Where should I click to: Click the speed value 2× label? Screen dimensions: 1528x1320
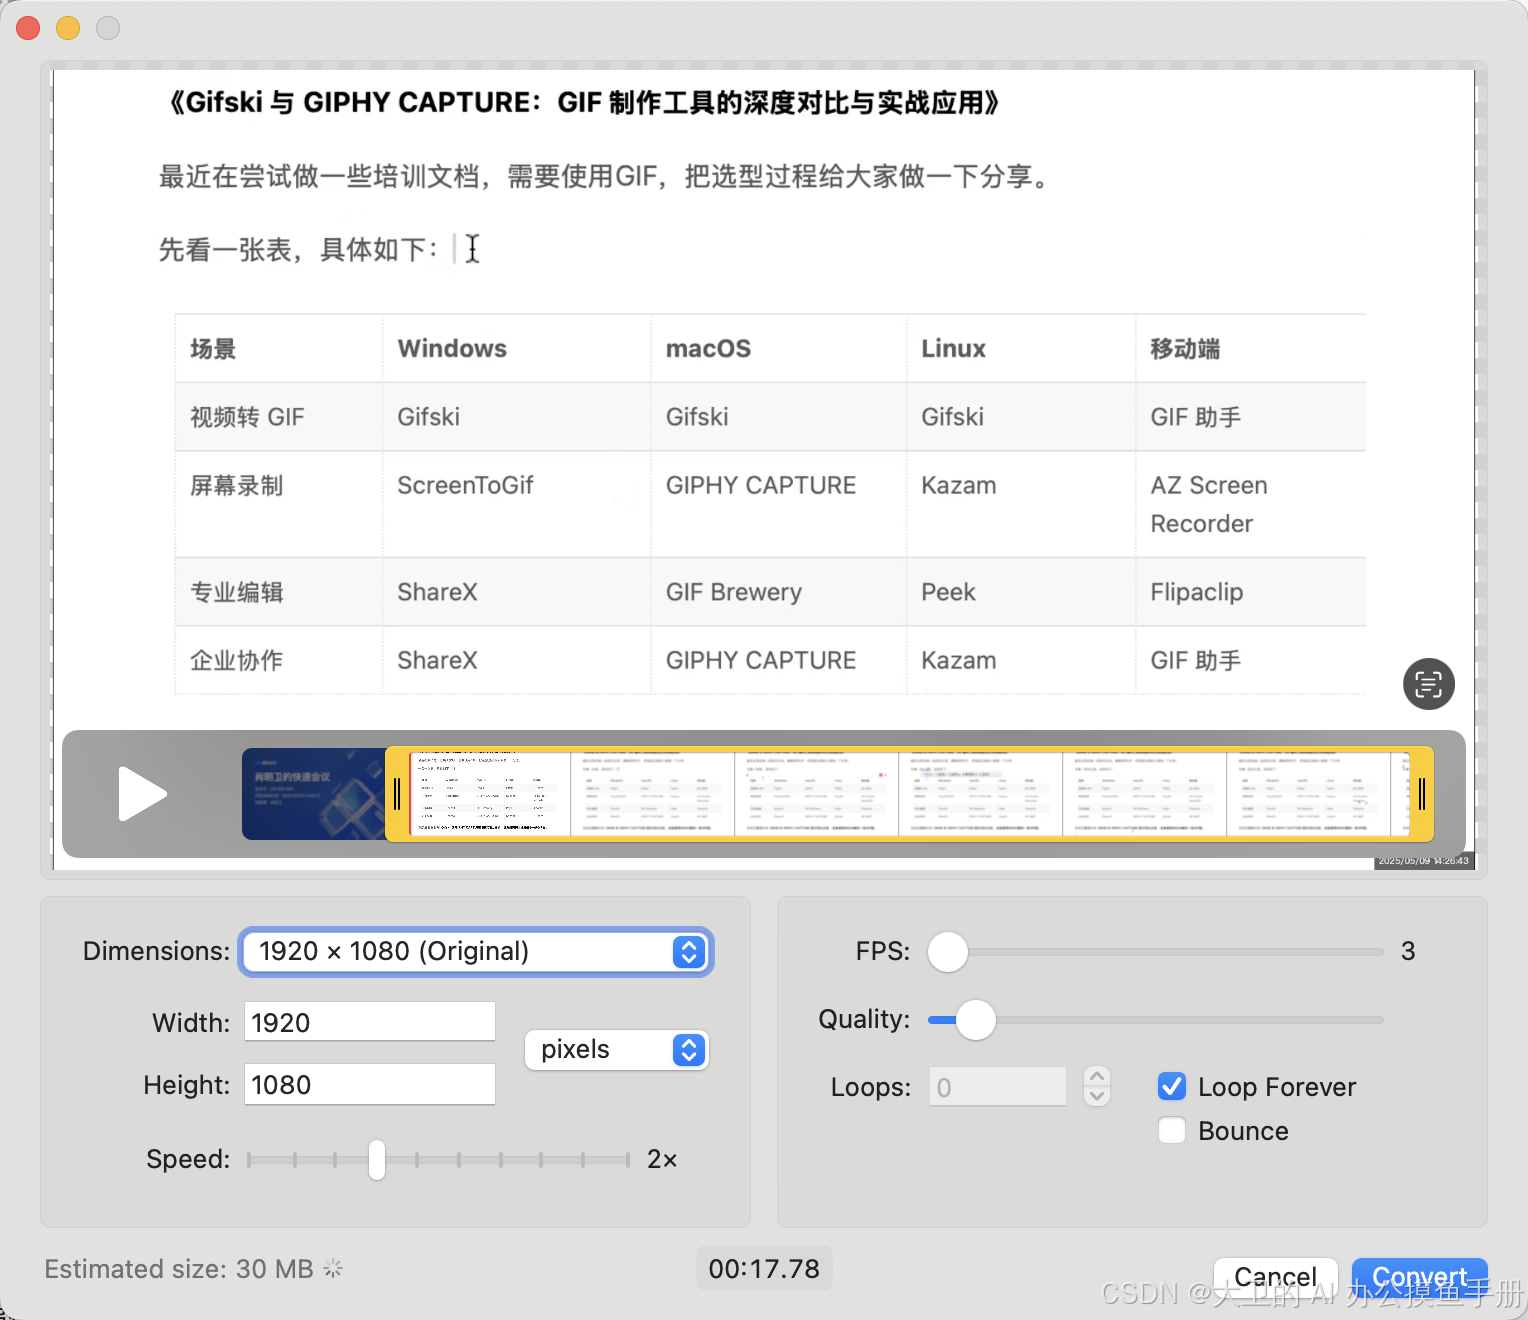pyautogui.click(x=662, y=1159)
